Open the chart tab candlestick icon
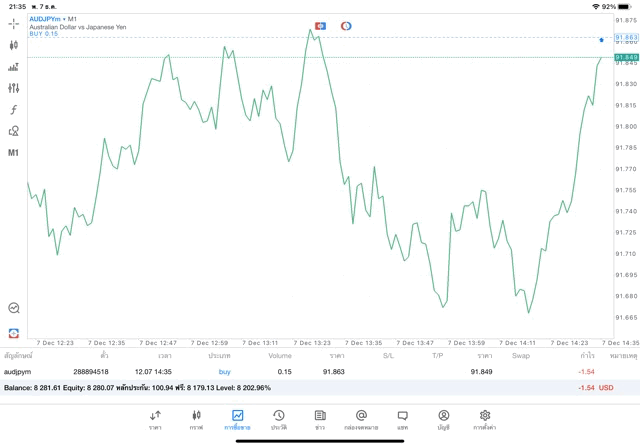Viewport: 640px width, 447px height. [x=196, y=420]
